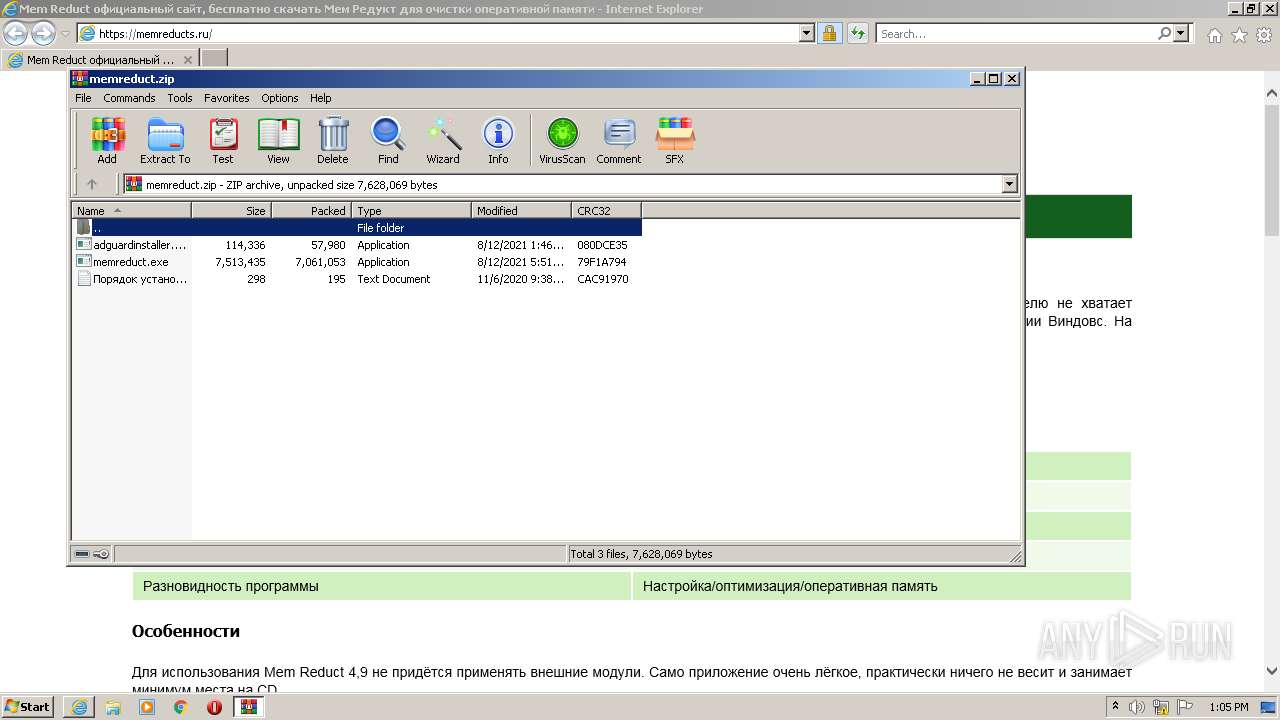Select the Порядок устано... text document

[x=357, y=279]
